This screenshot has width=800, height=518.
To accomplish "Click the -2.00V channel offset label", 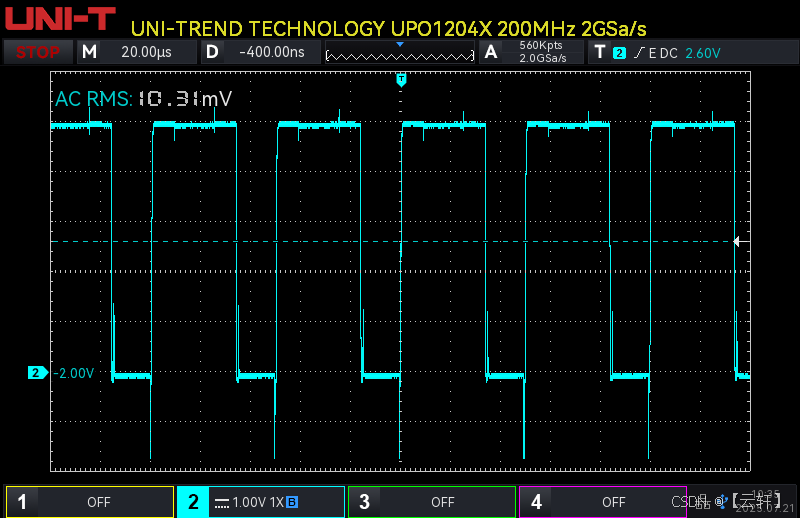I will click(73, 373).
